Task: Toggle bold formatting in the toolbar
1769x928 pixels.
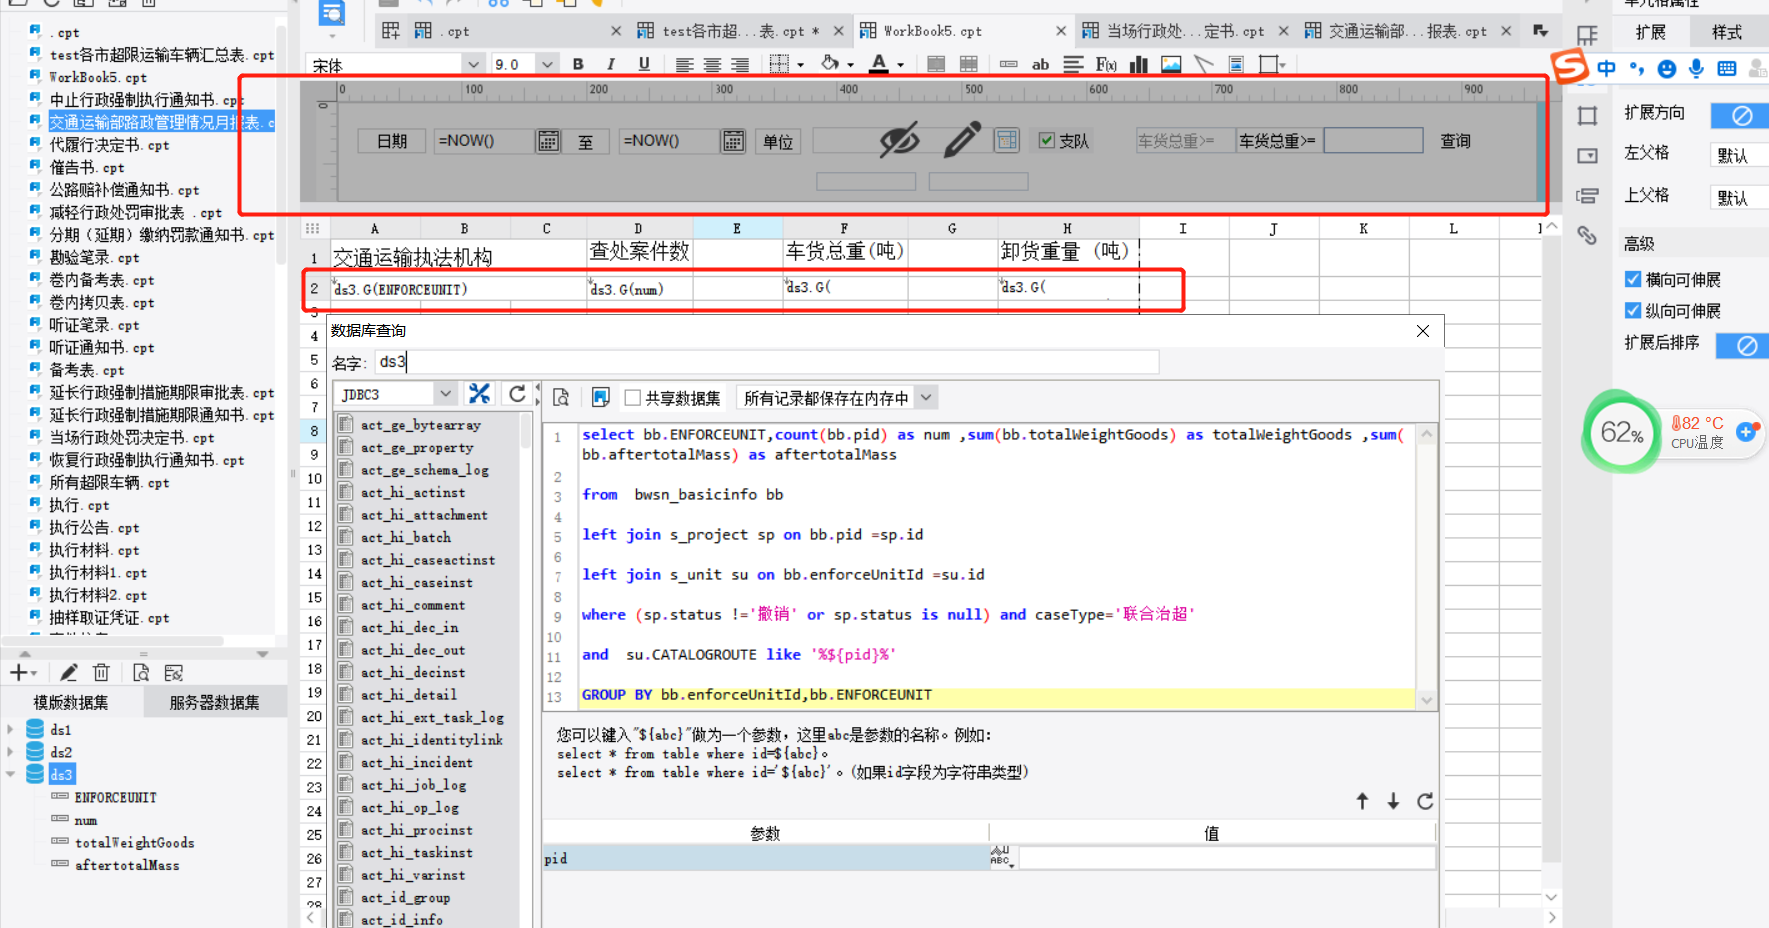Action: tap(578, 64)
